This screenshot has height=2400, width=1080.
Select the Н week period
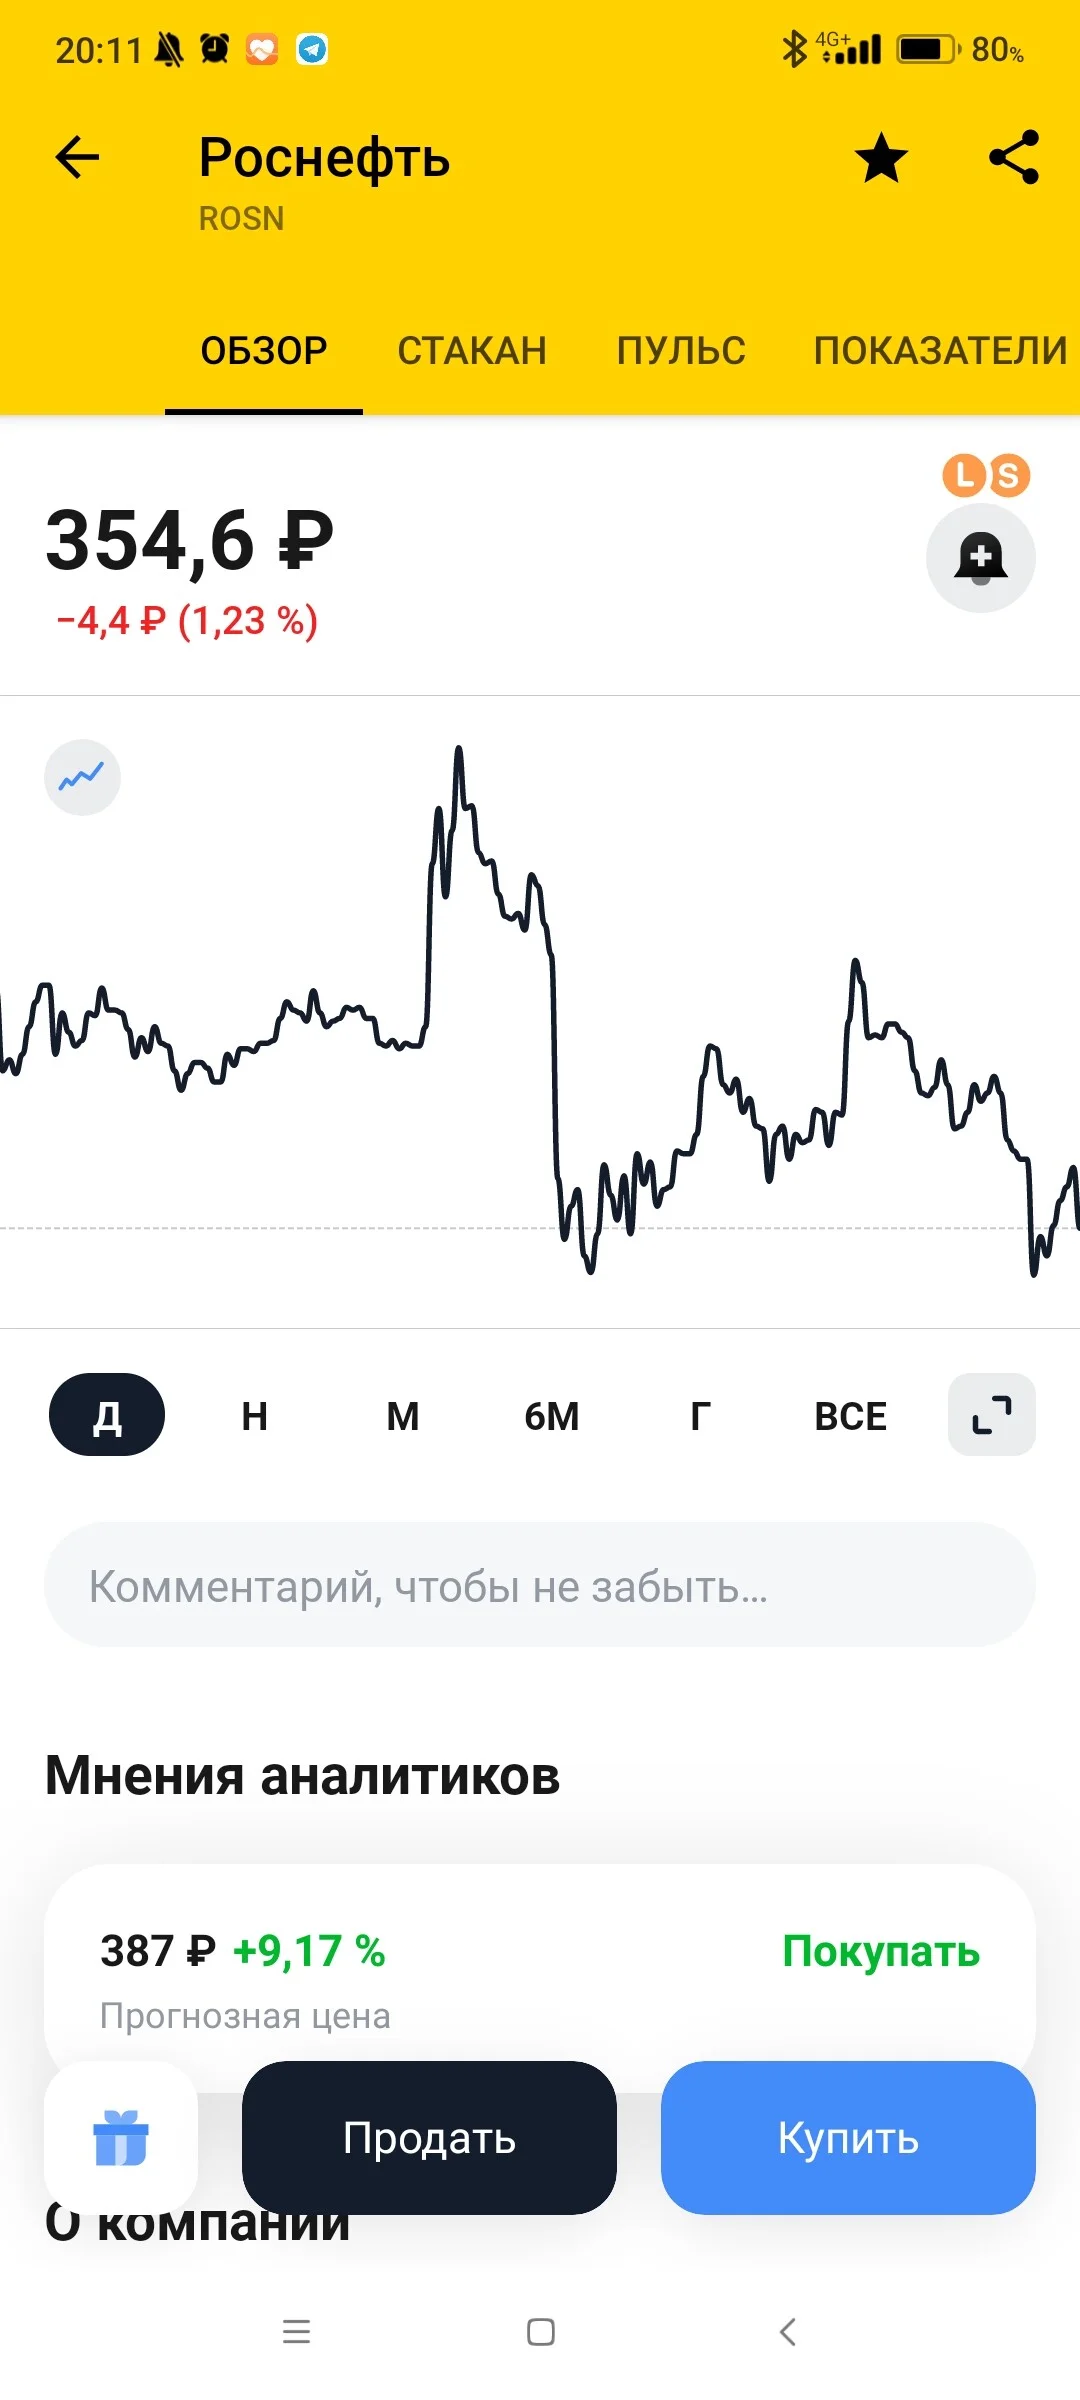tap(255, 1416)
